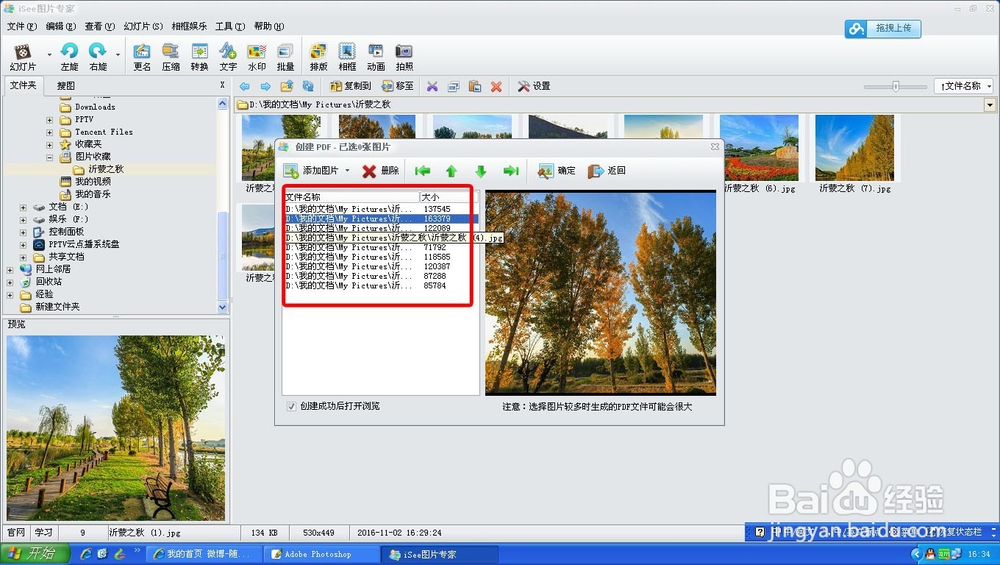Select the 我的音乐 folder in tree
Image resolution: width=1000 pixels, height=565 pixels.
click(x=85, y=194)
